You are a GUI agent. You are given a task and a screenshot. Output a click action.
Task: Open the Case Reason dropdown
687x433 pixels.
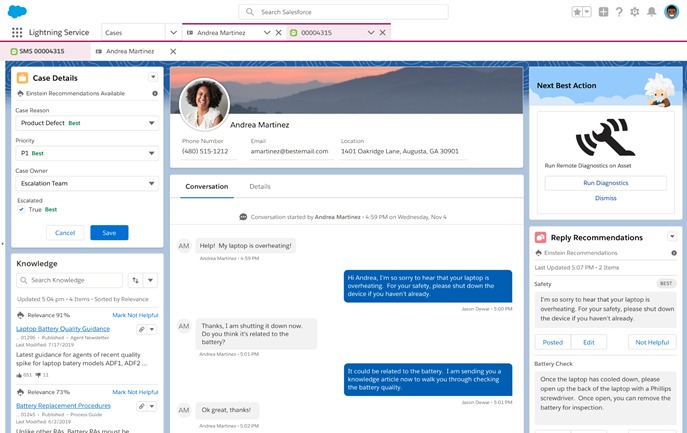tap(87, 123)
